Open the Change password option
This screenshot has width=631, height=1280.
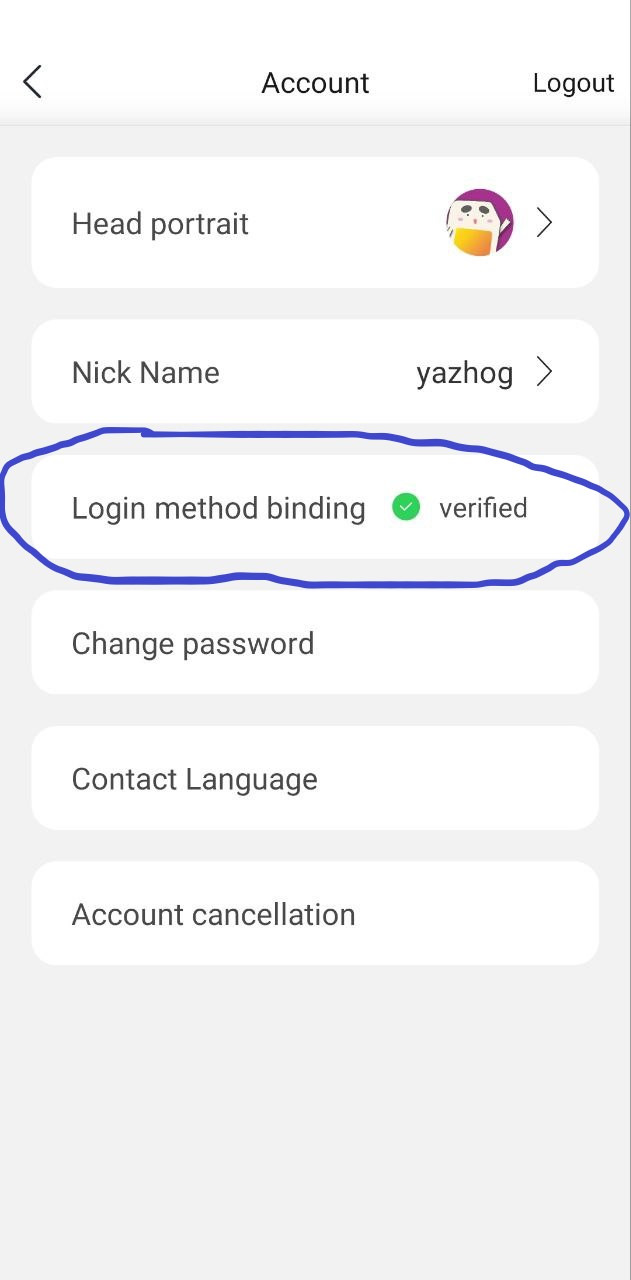click(193, 643)
